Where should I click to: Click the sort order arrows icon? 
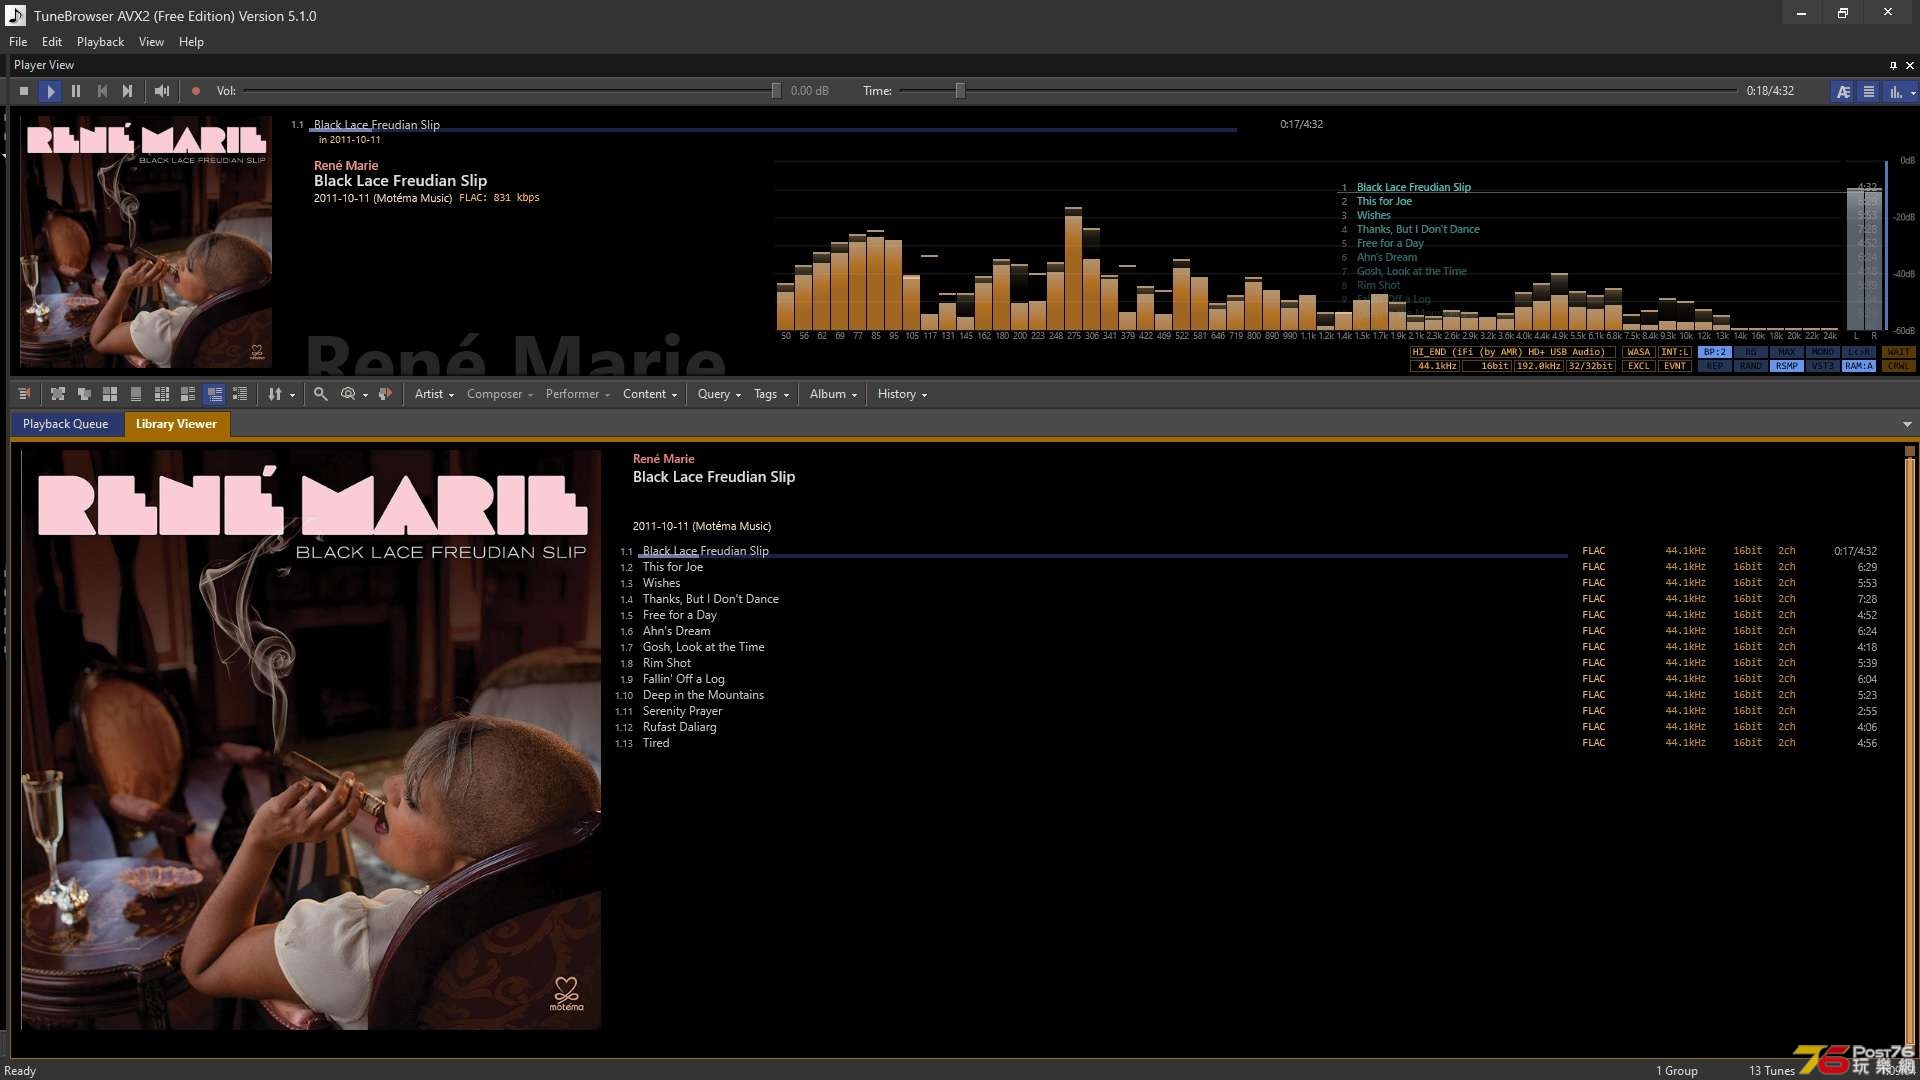tap(275, 394)
